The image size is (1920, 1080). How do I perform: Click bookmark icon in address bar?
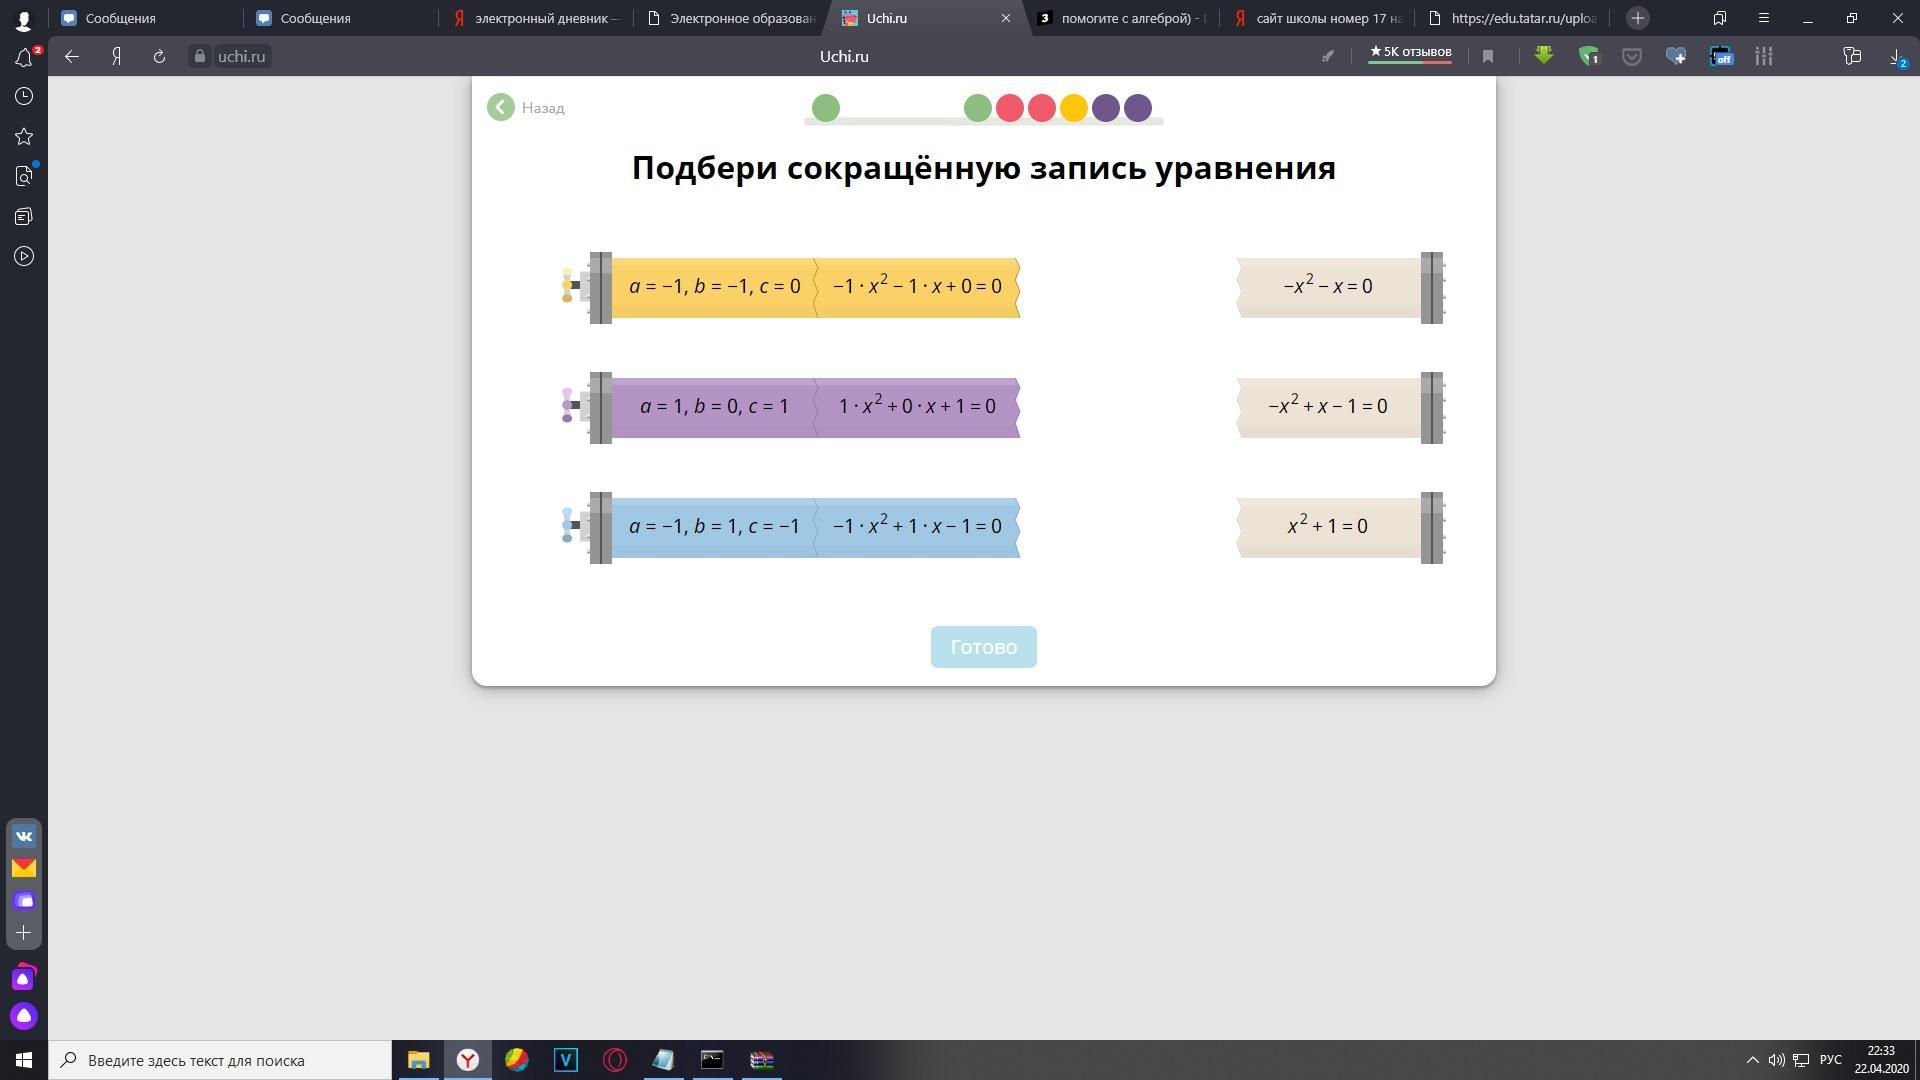tap(1488, 57)
